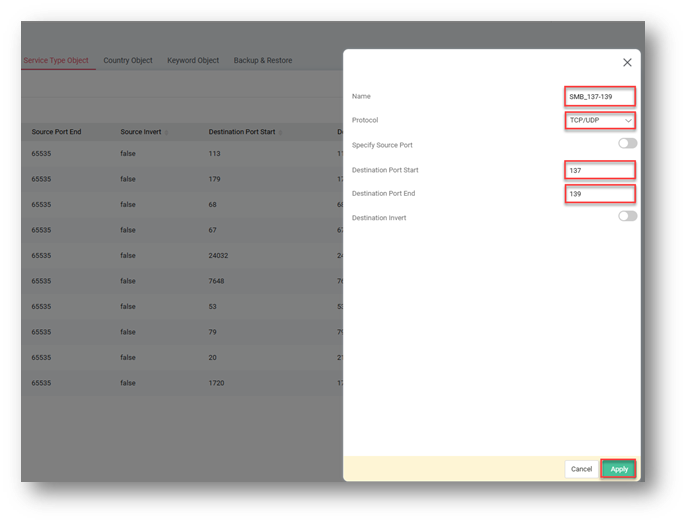Screen dimensions: 687x524
Task: Click the Source Port End column header
Action: (56, 132)
